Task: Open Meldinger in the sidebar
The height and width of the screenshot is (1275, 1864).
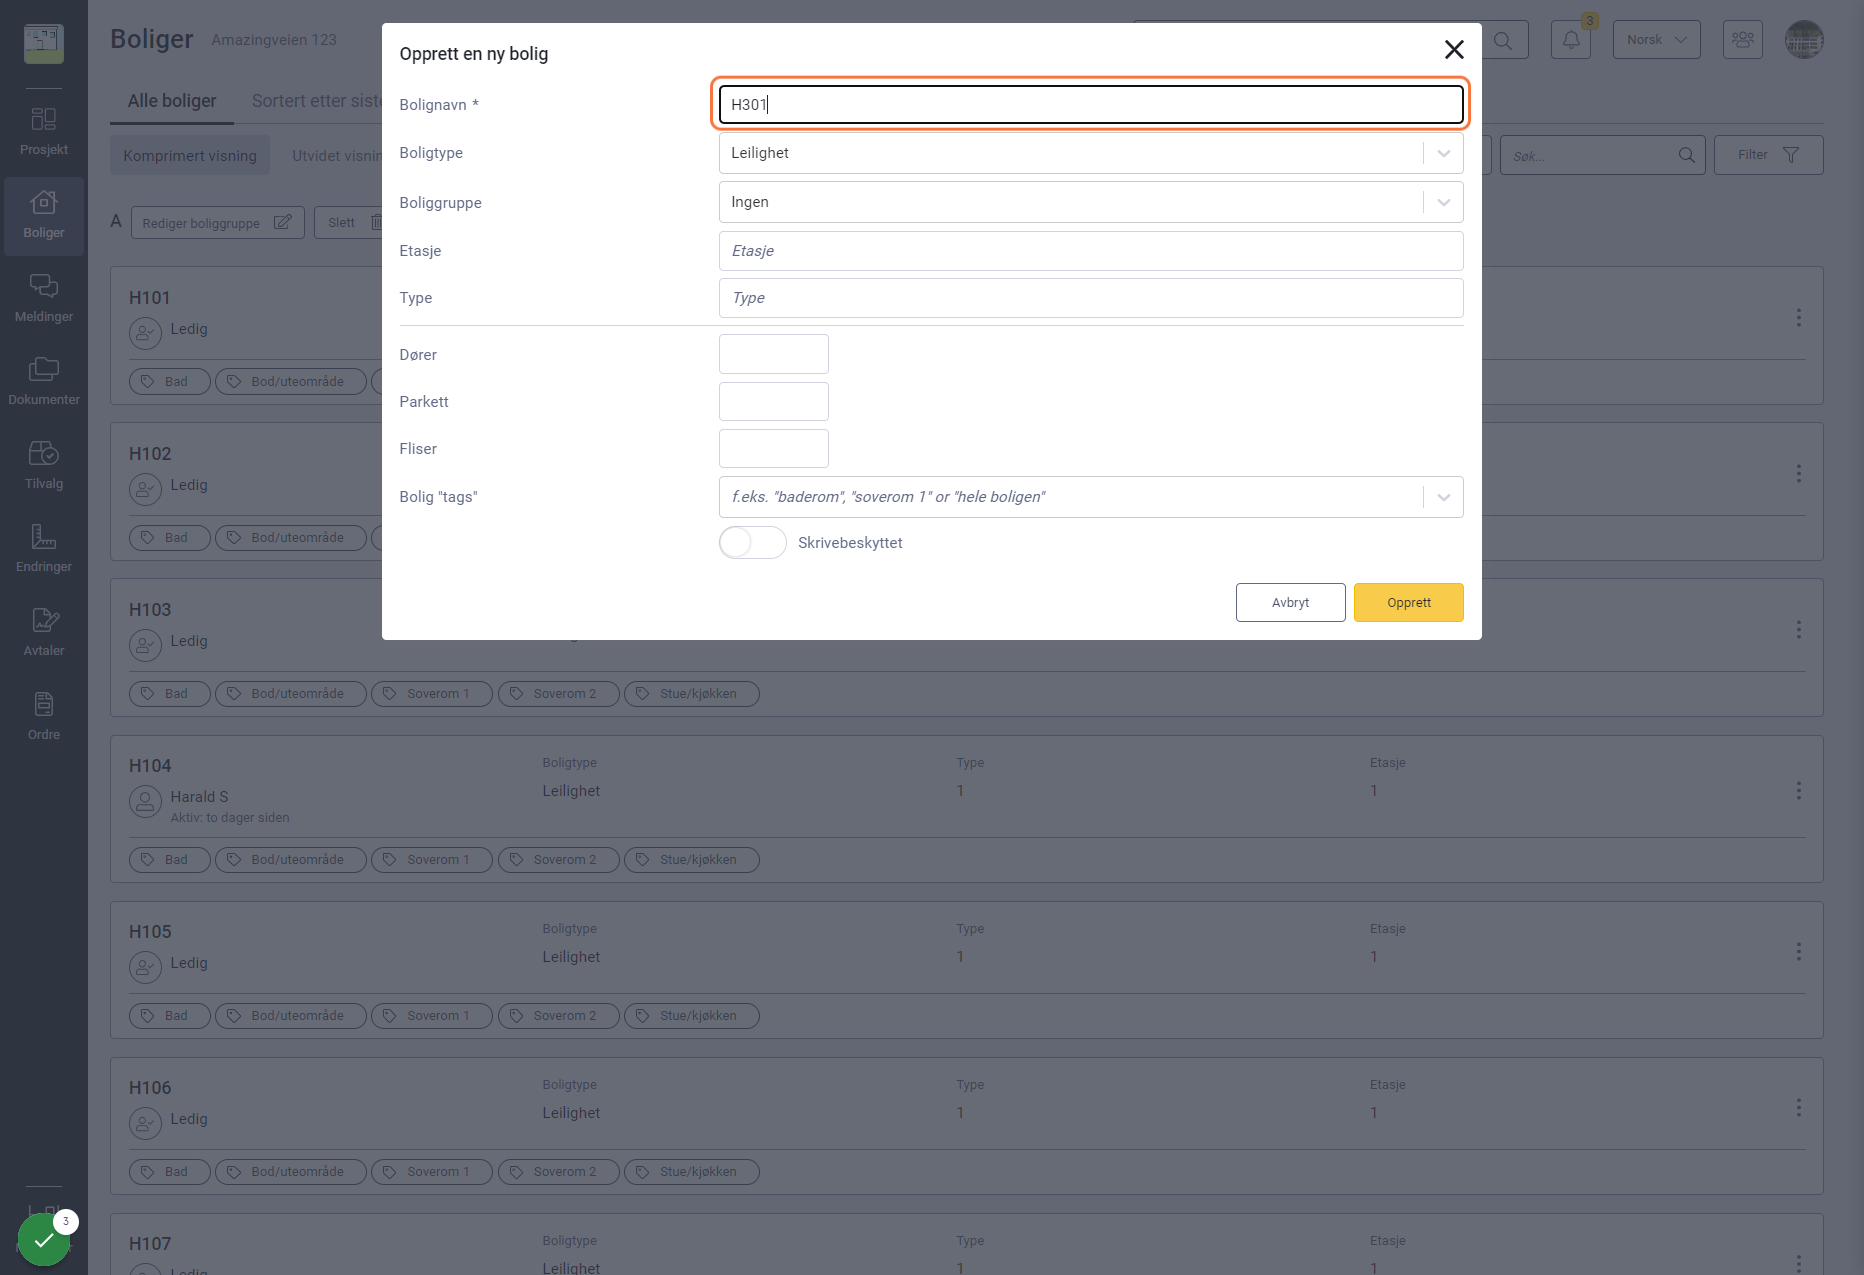Action: (x=44, y=299)
